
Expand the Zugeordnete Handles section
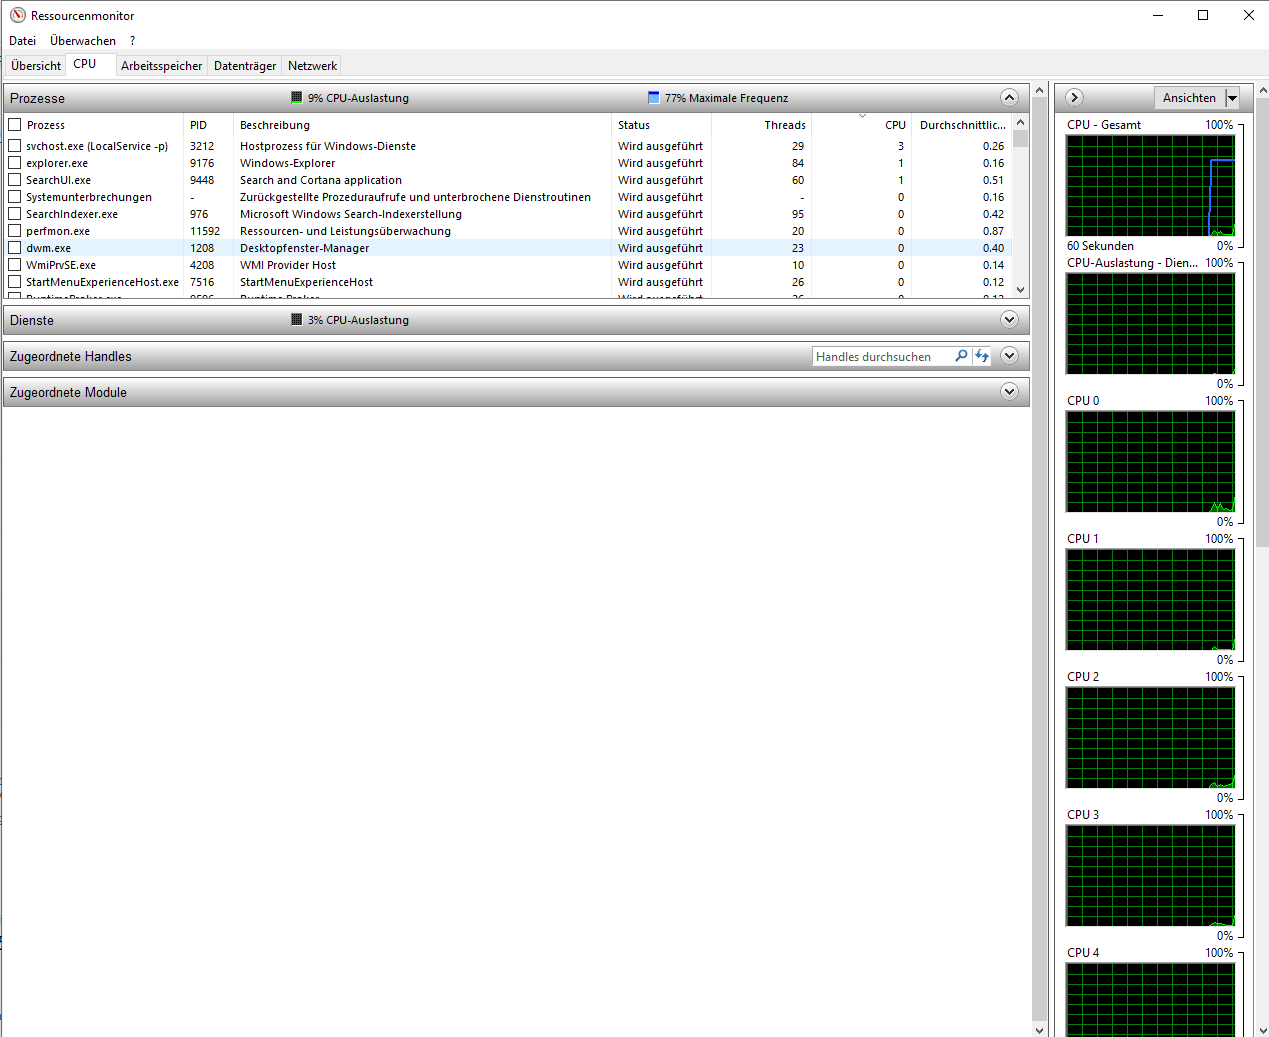(x=1009, y=355)
